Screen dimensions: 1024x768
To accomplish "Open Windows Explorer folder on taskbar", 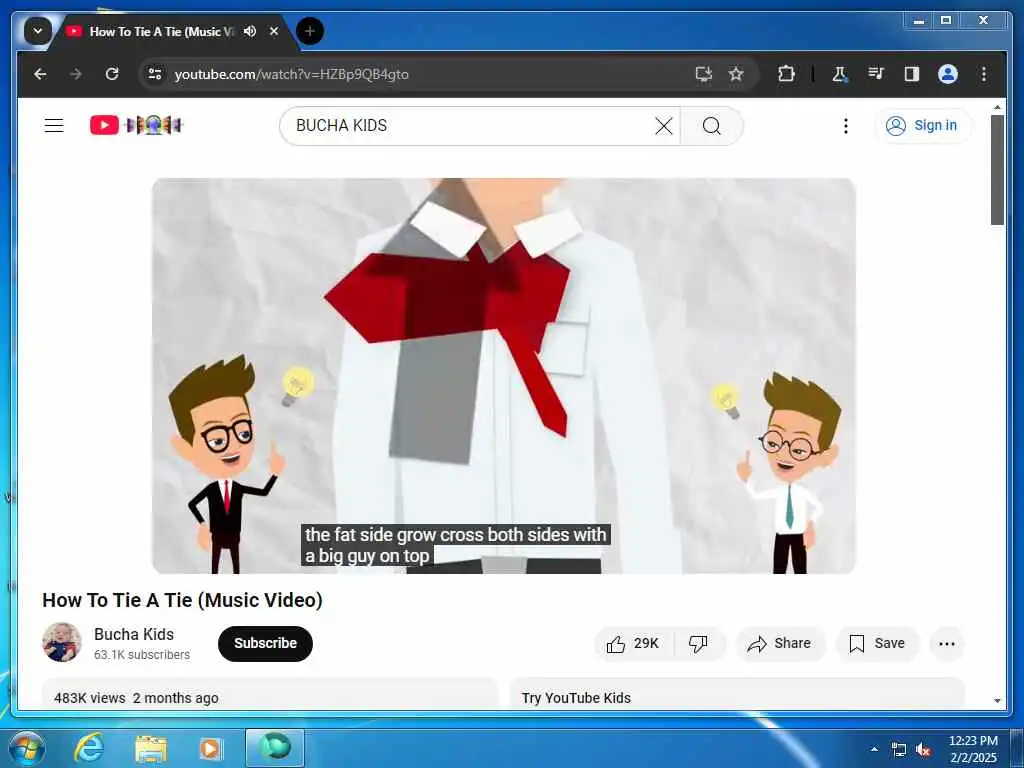I will (x=151, y=748).
